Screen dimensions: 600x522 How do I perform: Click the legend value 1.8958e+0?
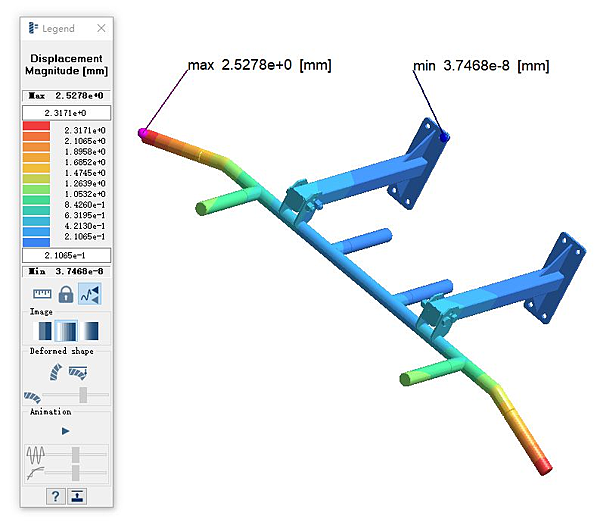[85, 152]
